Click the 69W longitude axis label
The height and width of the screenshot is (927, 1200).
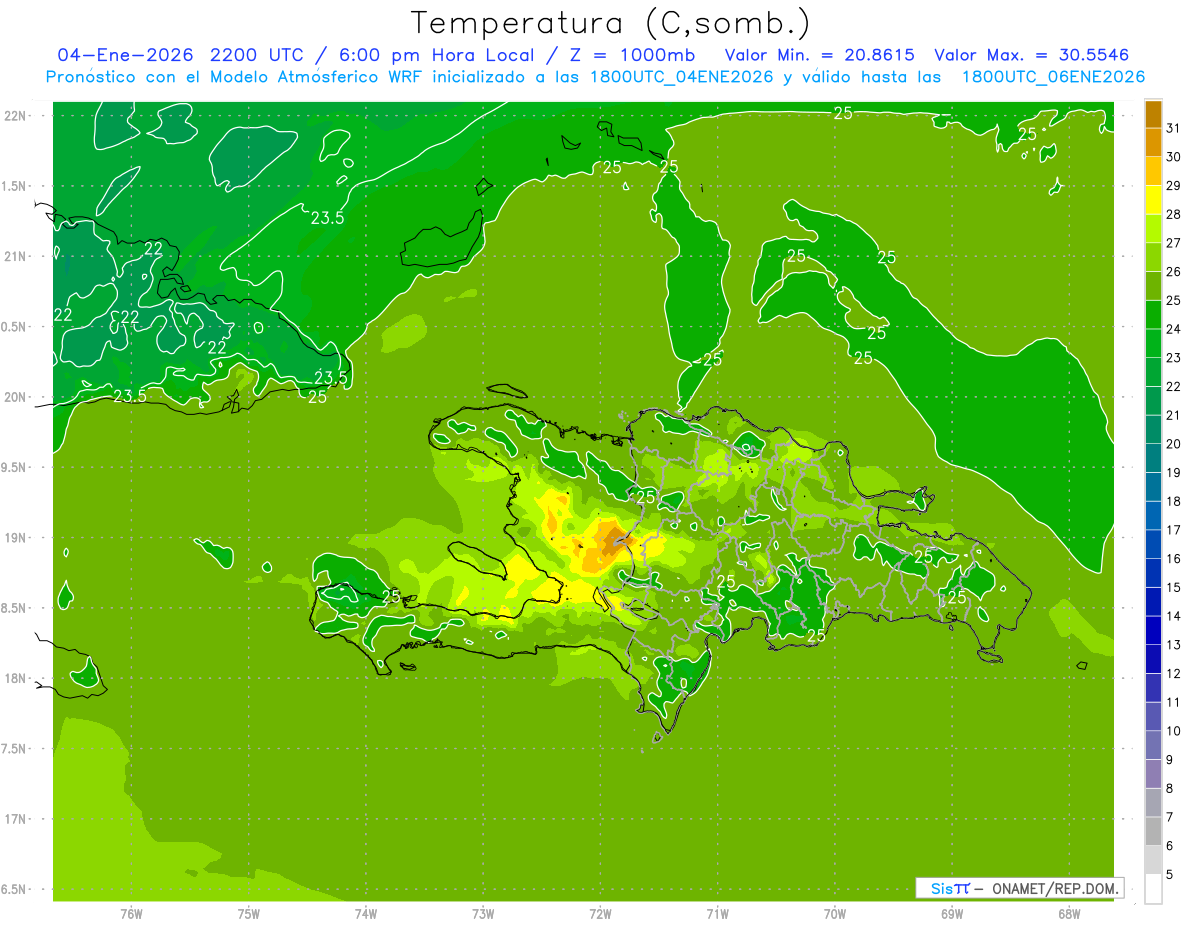point(952,913)
